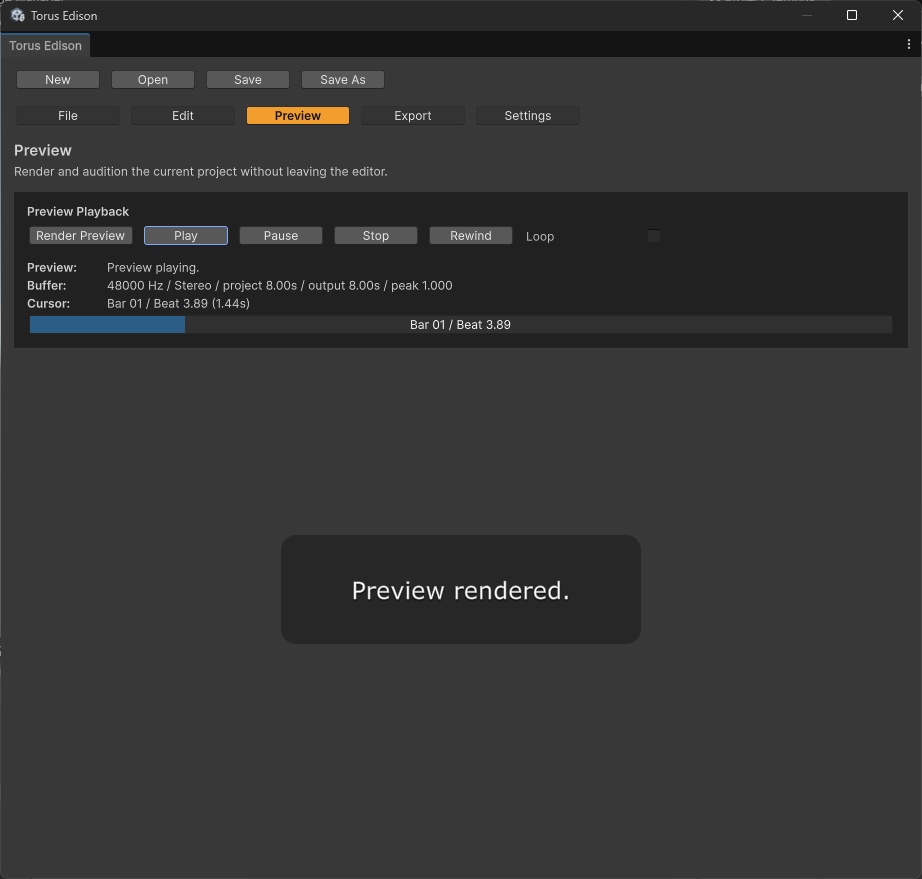Click the cursor value 'Bar 01 / Beat 3.89 (1.44s)'

pos(178,303)
